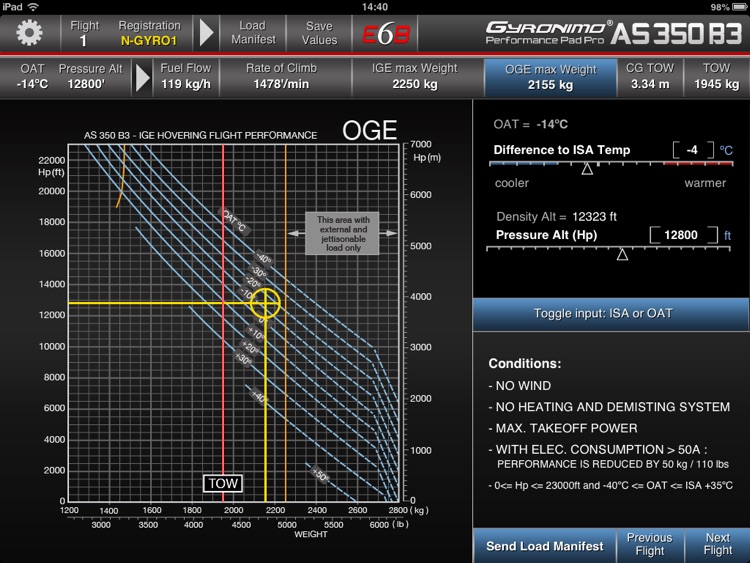
Task: Switch to OGE max Weight tab
Action: point(550,77)
